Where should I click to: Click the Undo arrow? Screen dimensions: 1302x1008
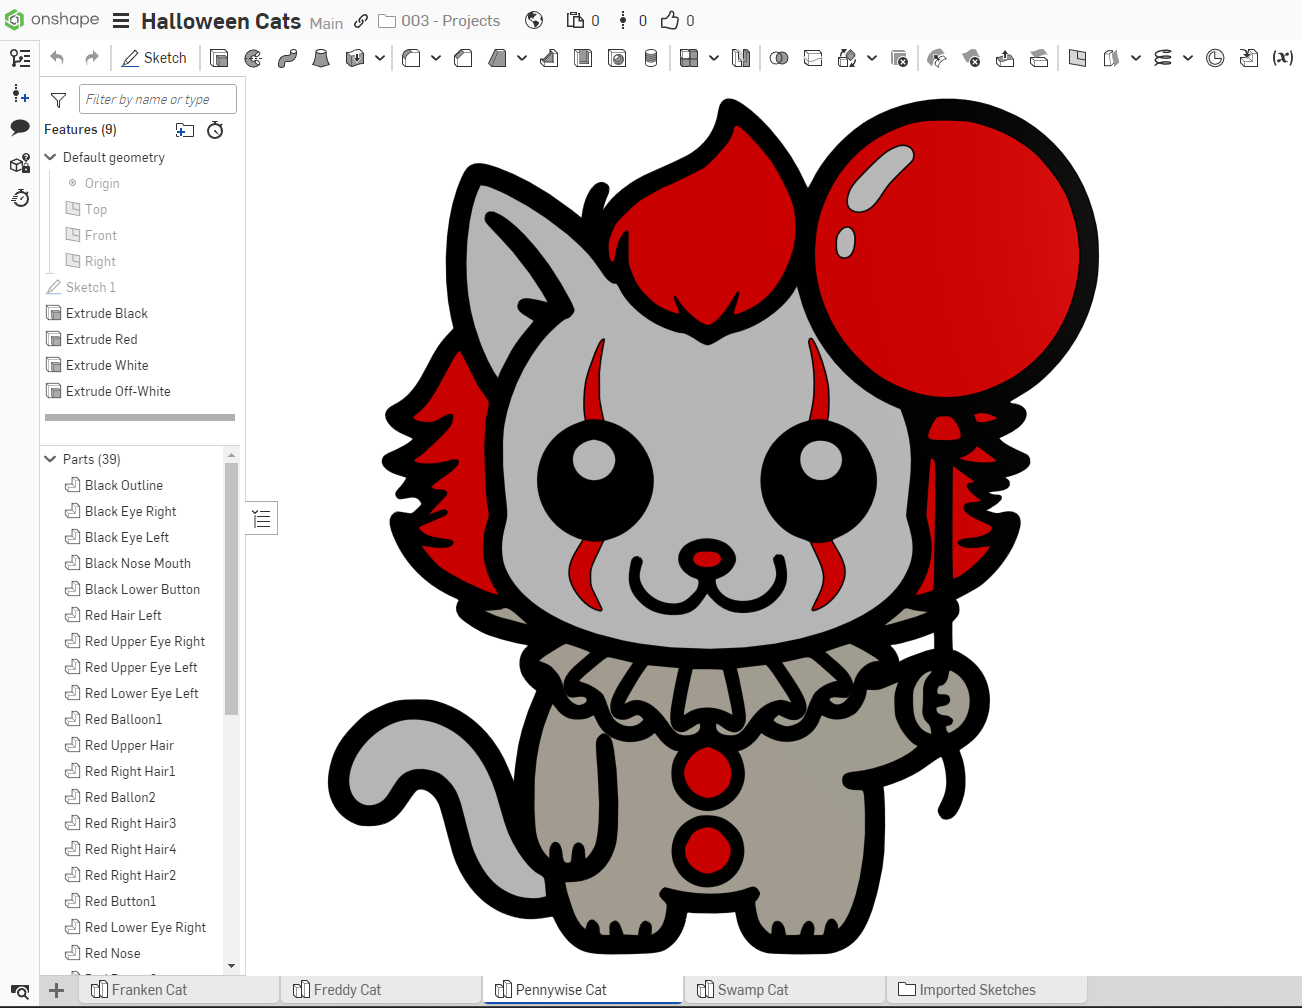[x=57, y=58]
